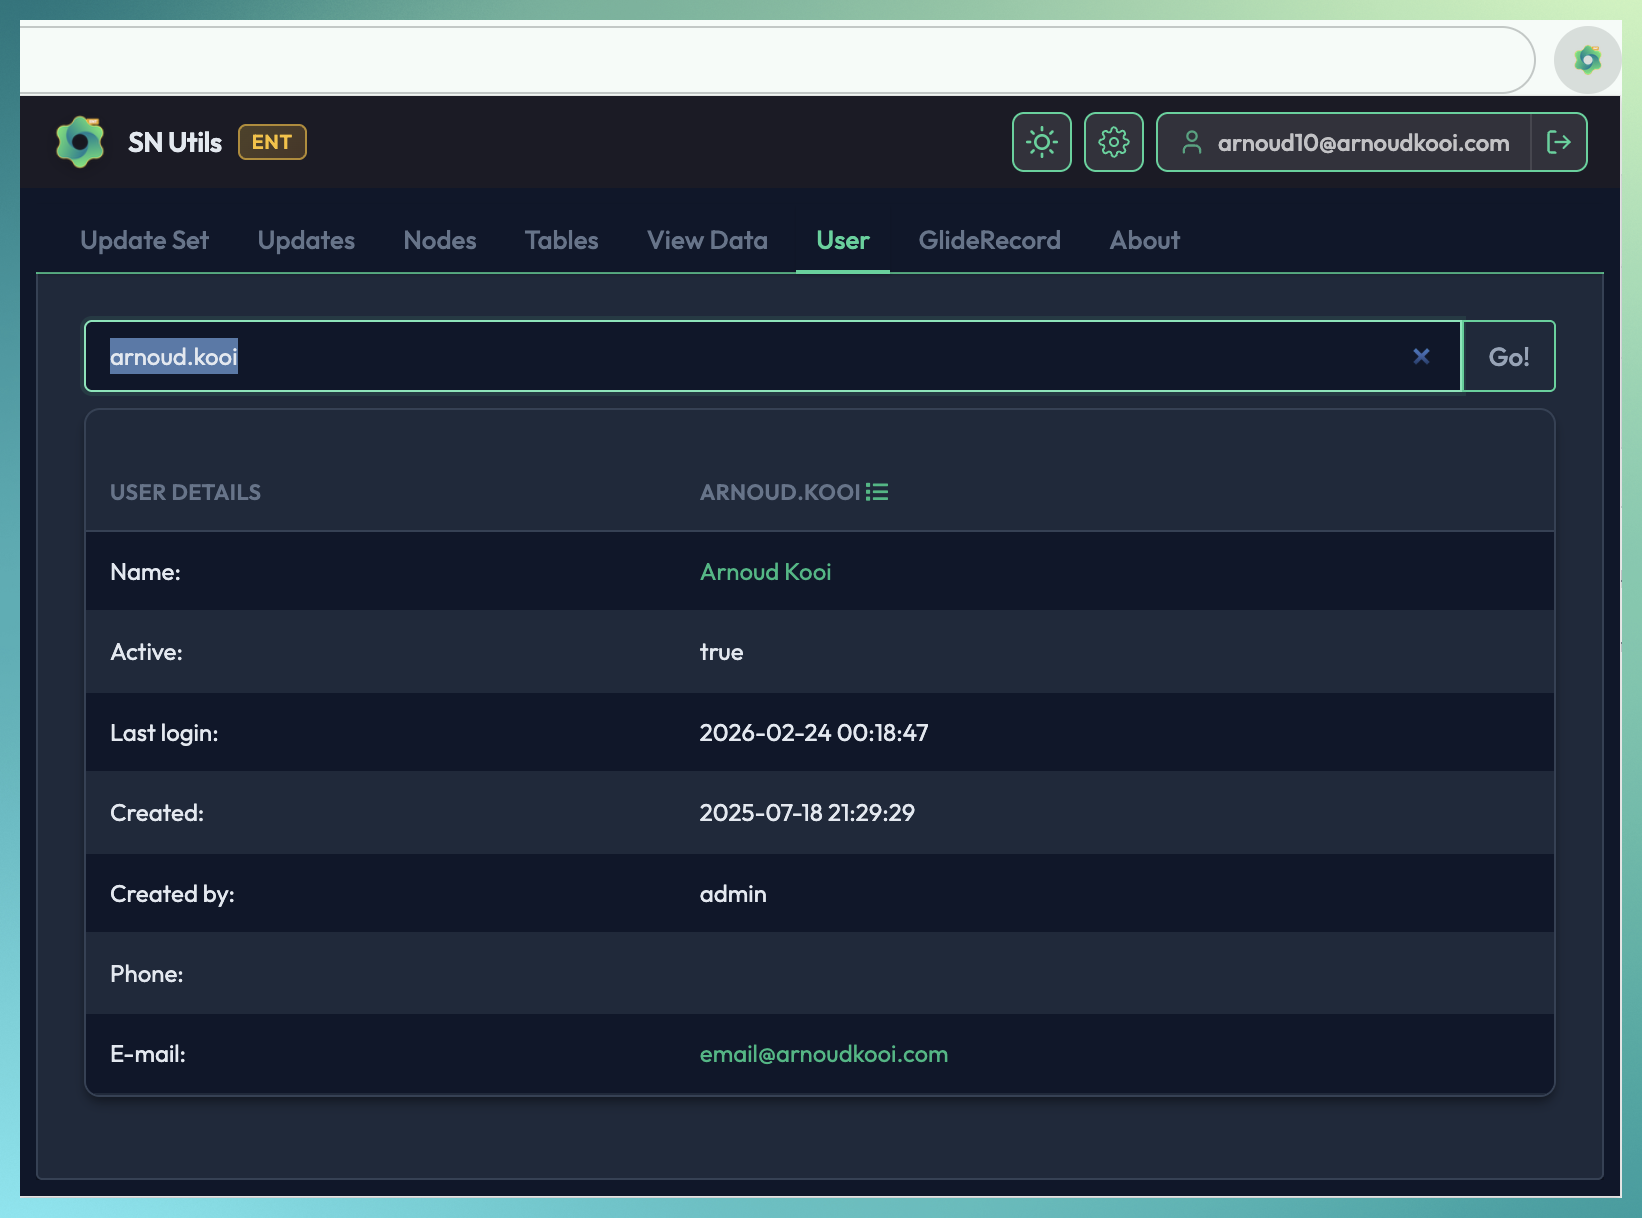Clear the search field with X icon
1642x1218 pixels.
(x=1420, y=356)
